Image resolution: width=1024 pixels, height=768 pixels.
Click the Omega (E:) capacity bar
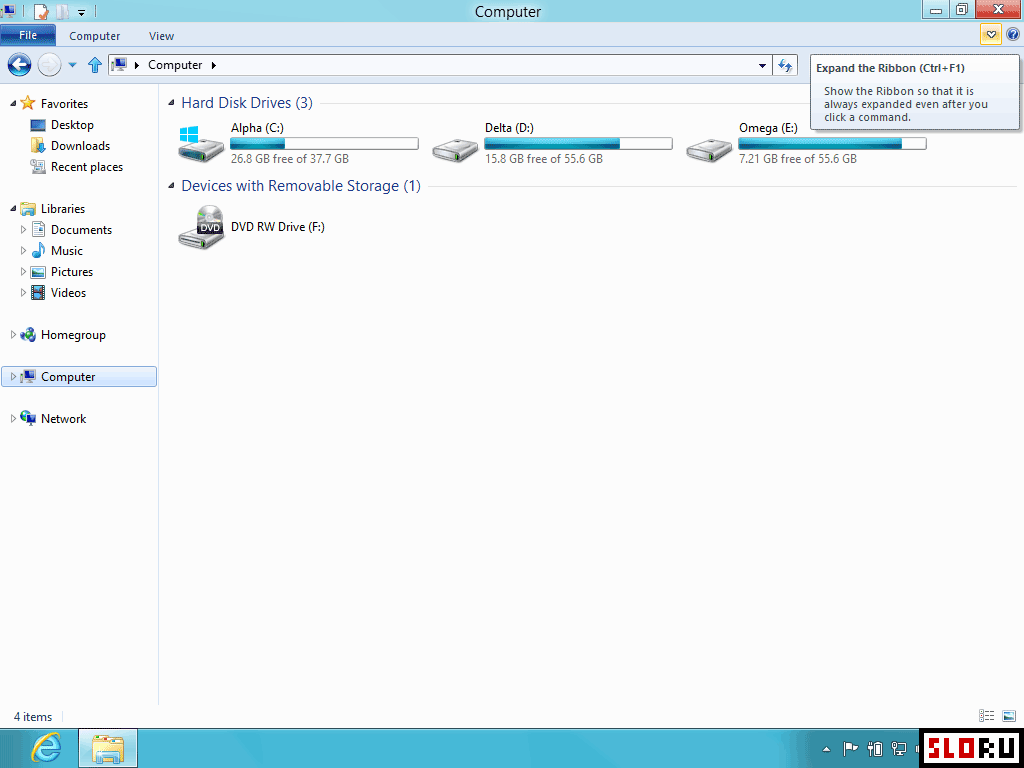point(832,144)
